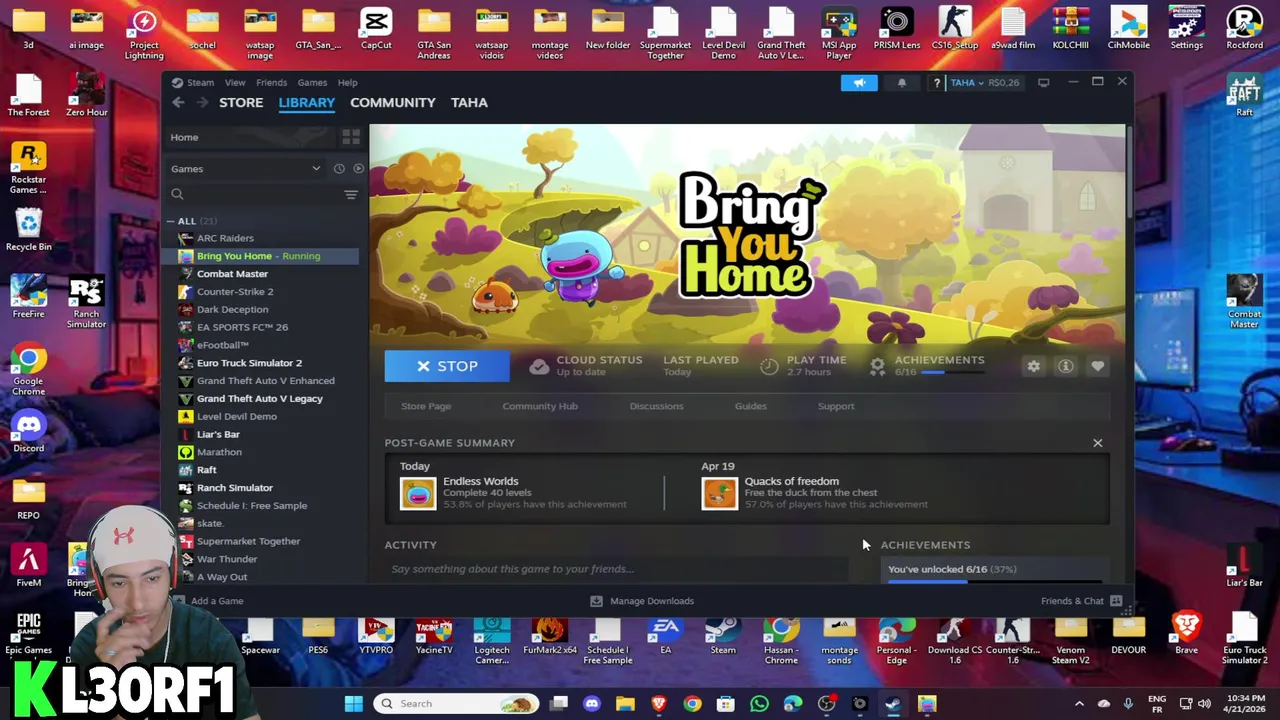Click the Quacks of freedom achievement icon
Image resolution: width=1280 pixels, height=720 pixels.
coord(719,493)
